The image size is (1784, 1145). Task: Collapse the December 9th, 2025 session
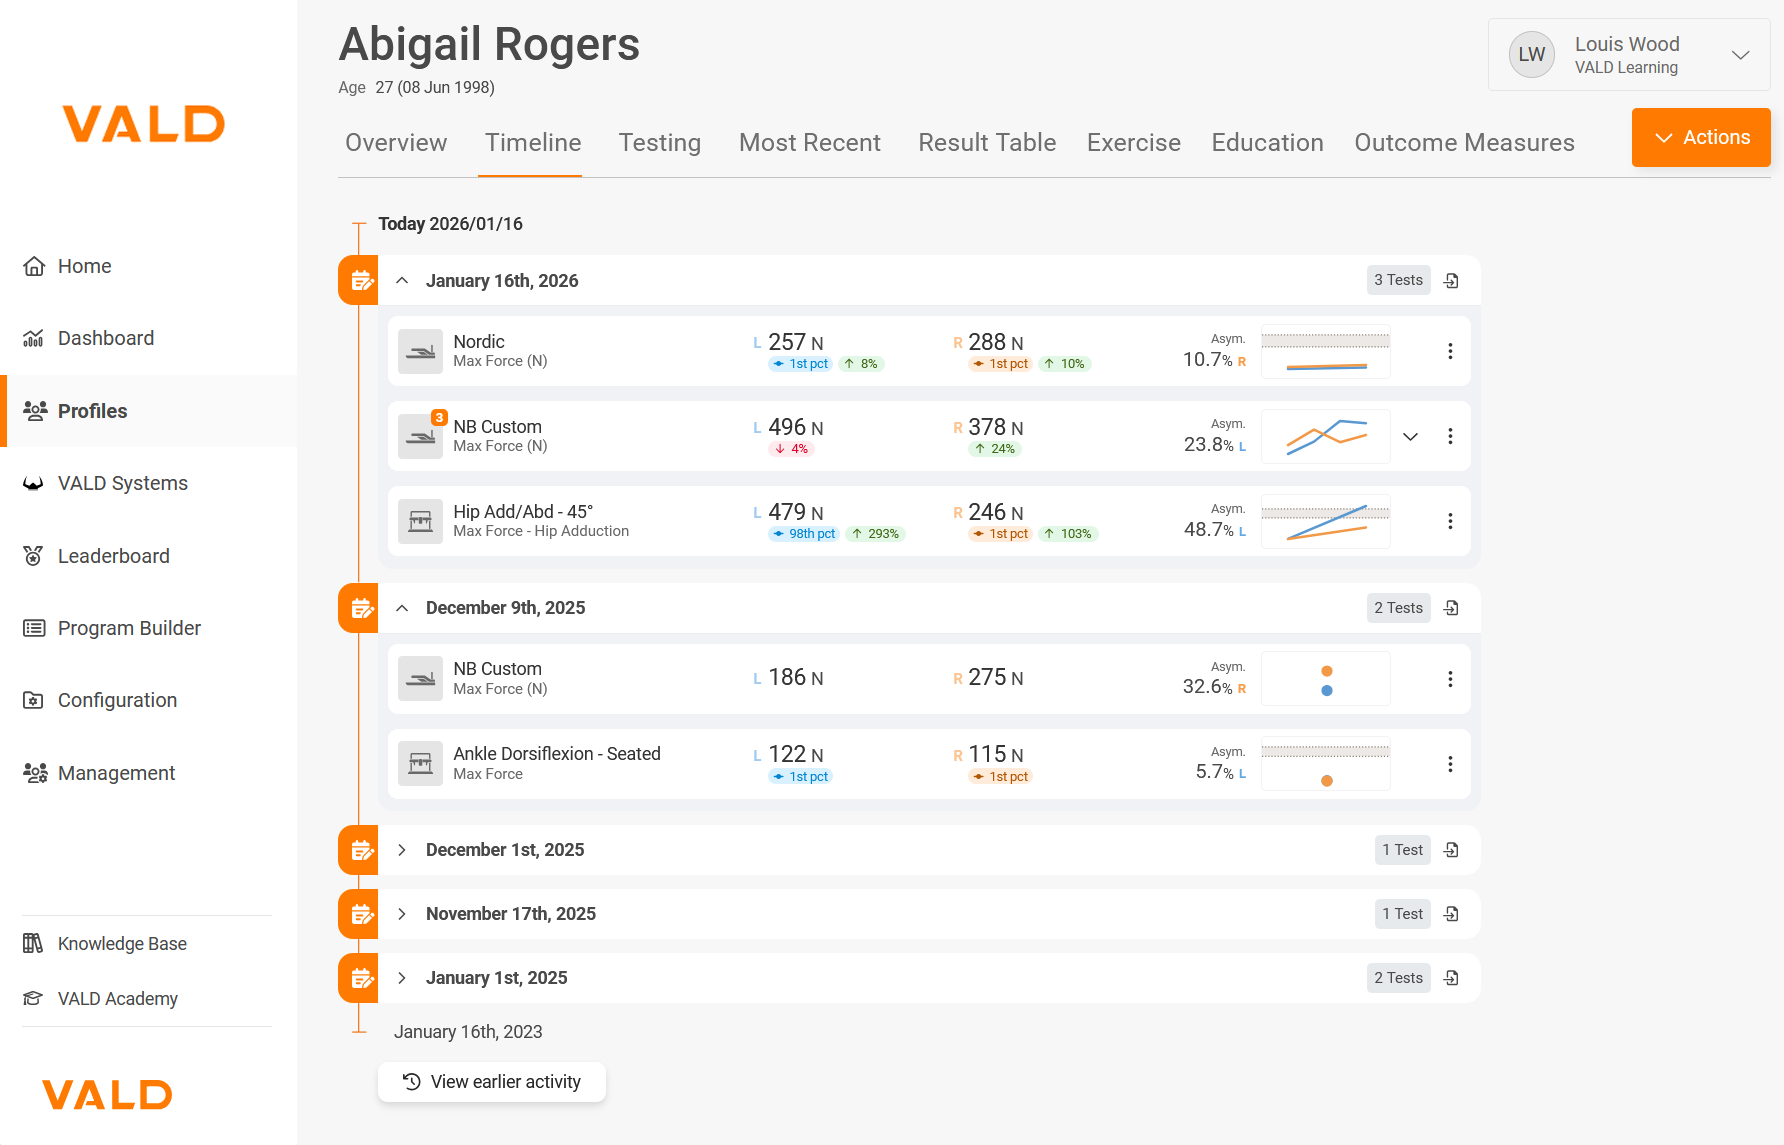(x=402, y=608)
